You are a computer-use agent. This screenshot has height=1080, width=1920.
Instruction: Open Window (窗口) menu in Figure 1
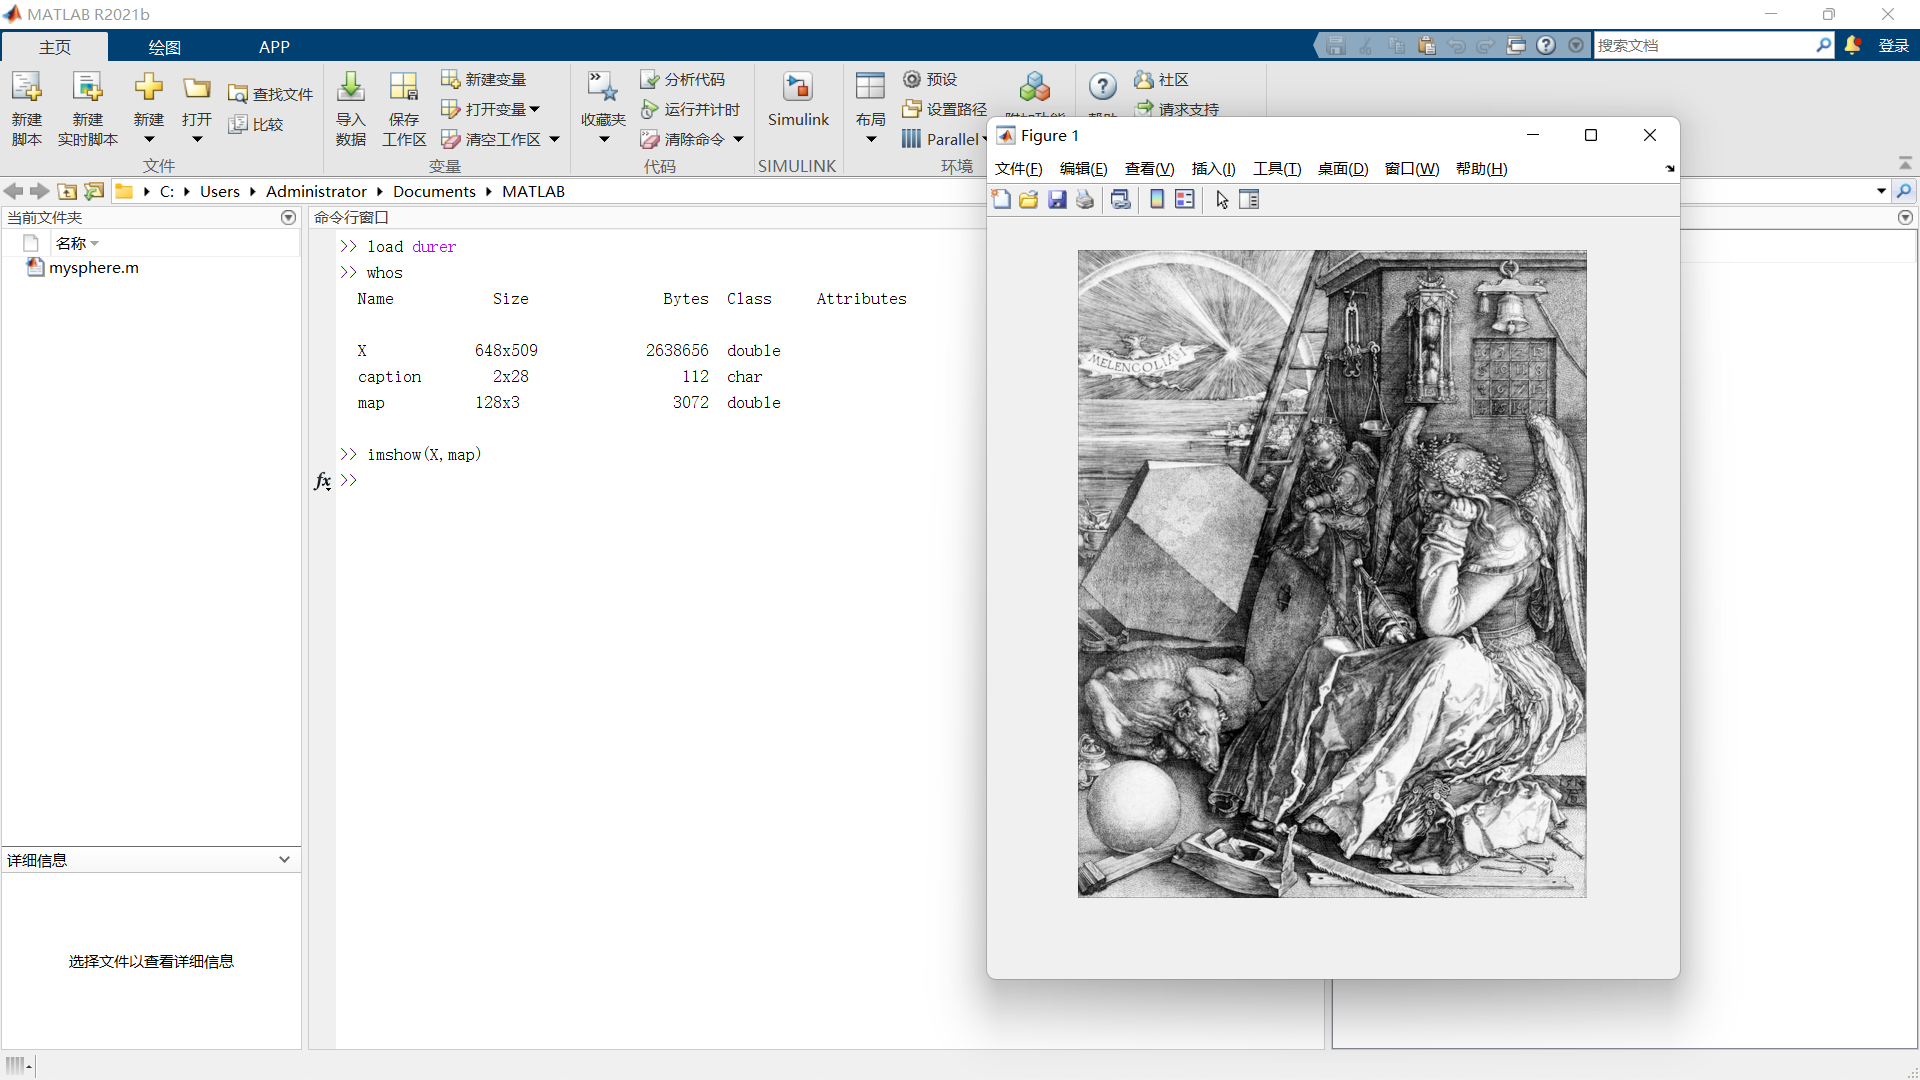pos(1412,168)
